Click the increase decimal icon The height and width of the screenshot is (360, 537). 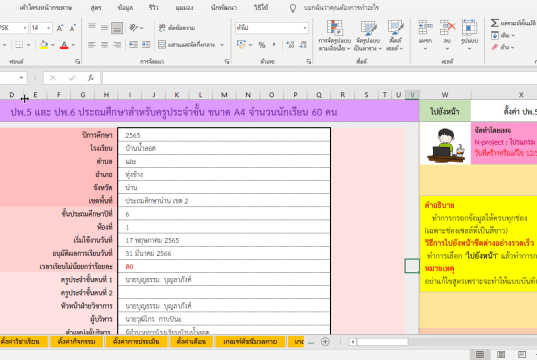coord(290,45)
